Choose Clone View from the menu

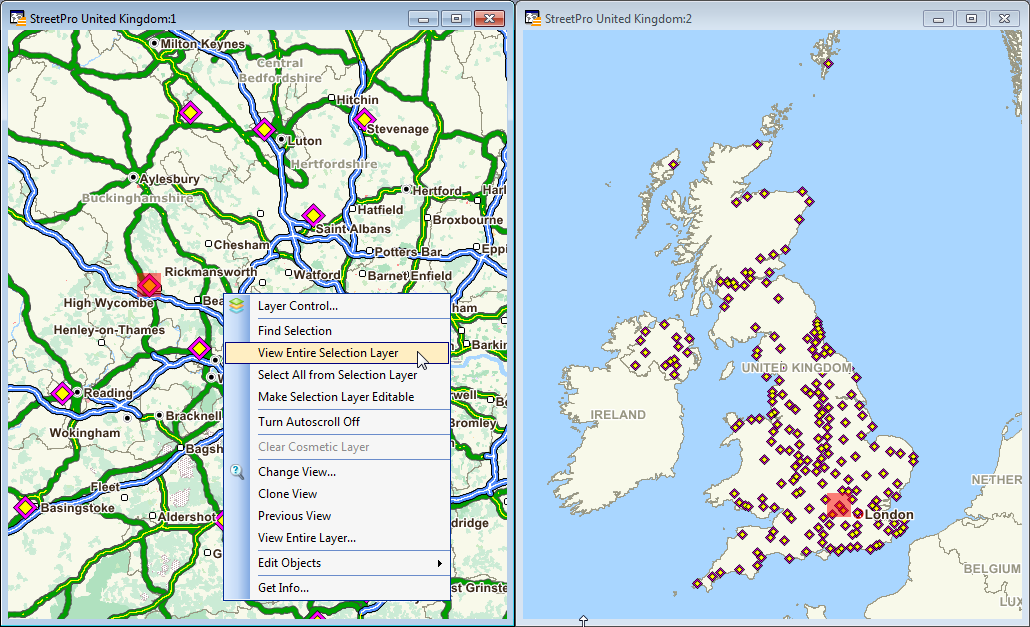click(337, 494)
